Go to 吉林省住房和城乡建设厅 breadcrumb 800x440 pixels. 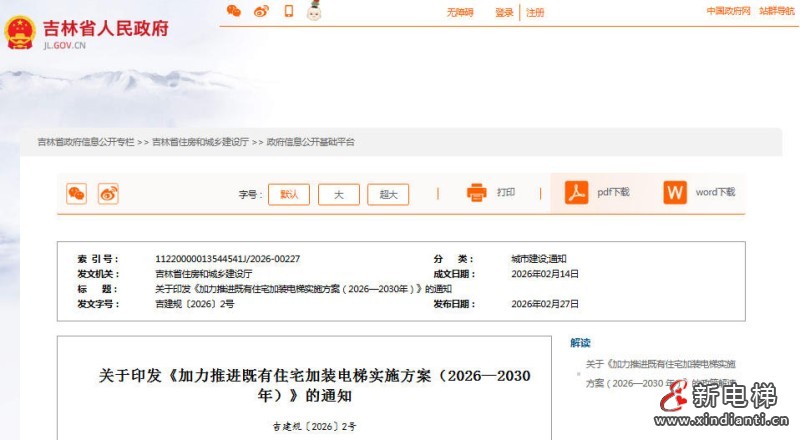click(200, 142)
